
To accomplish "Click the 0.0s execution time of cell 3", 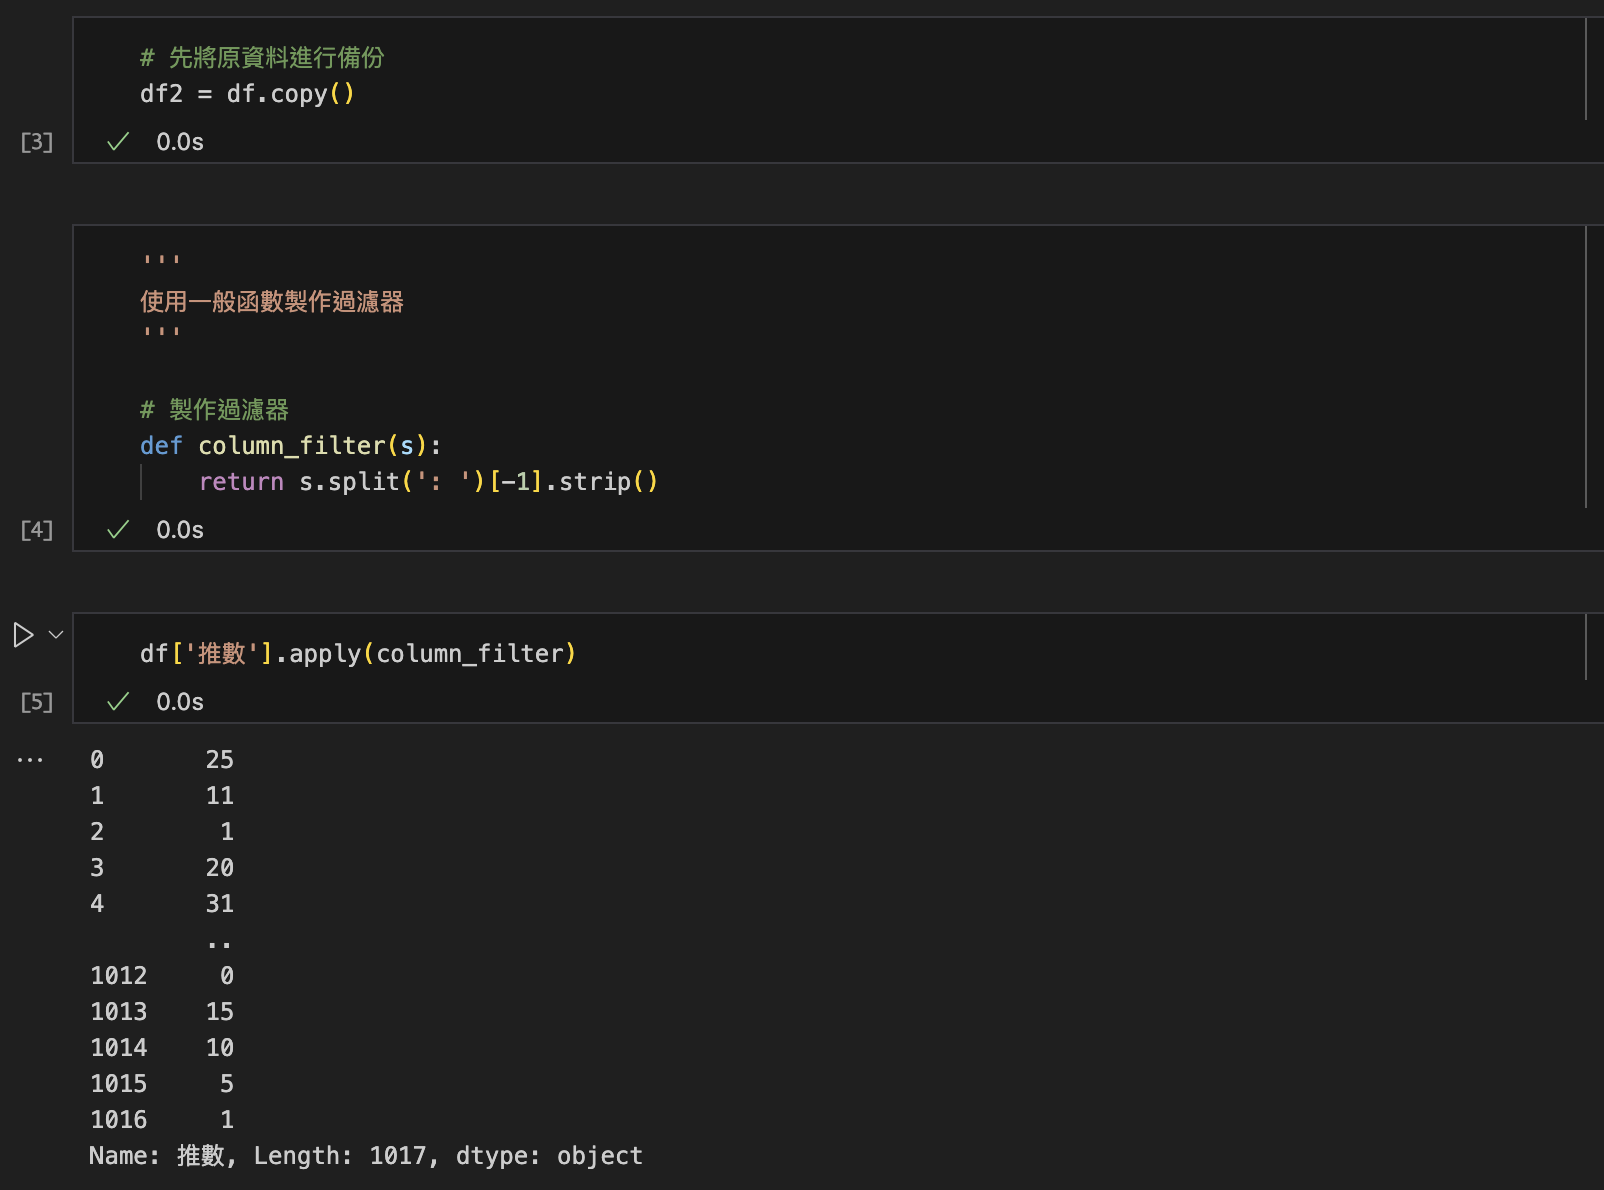I will click(180, 142).
